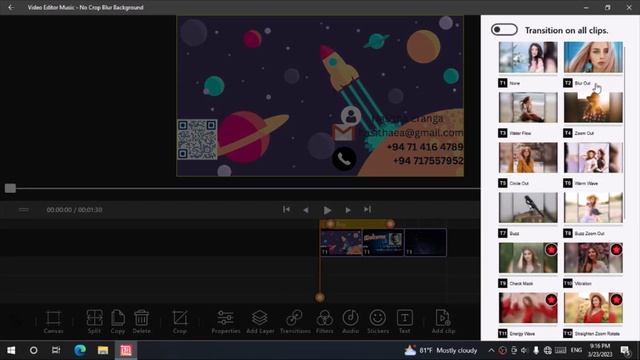
Task: Select the Welcome clip in timeline
Action: point(383,242)
